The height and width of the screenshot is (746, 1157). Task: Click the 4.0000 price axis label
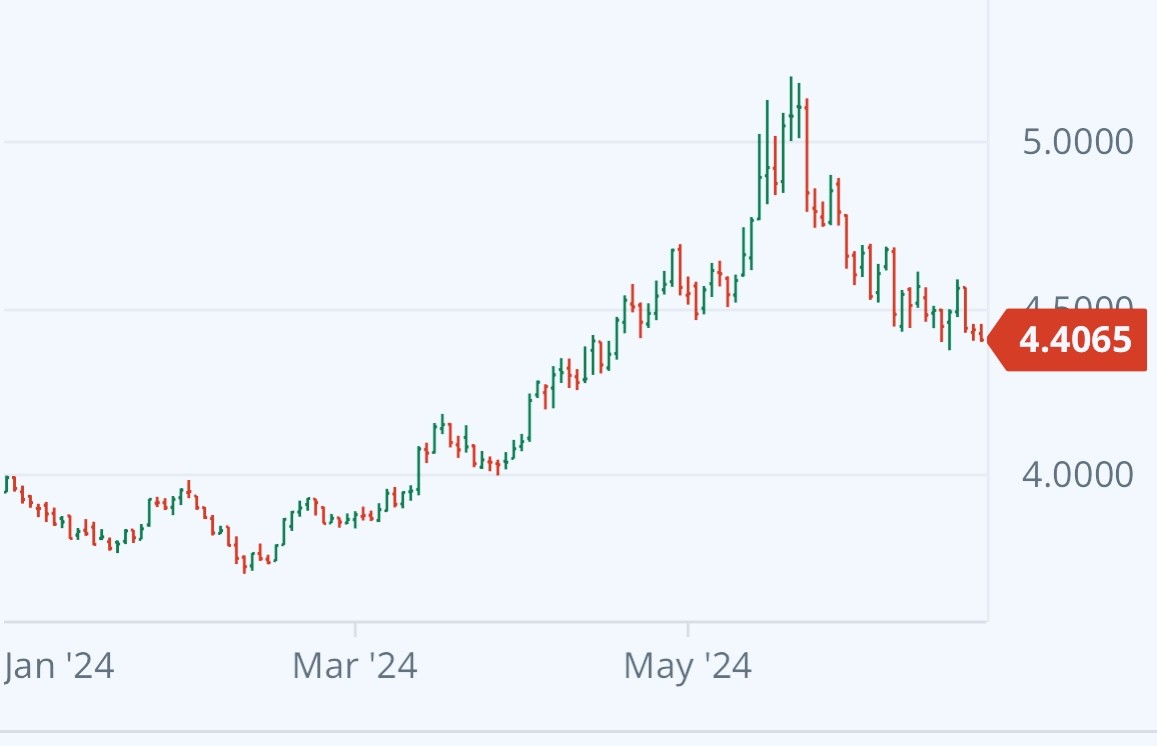pos(1077,474)
